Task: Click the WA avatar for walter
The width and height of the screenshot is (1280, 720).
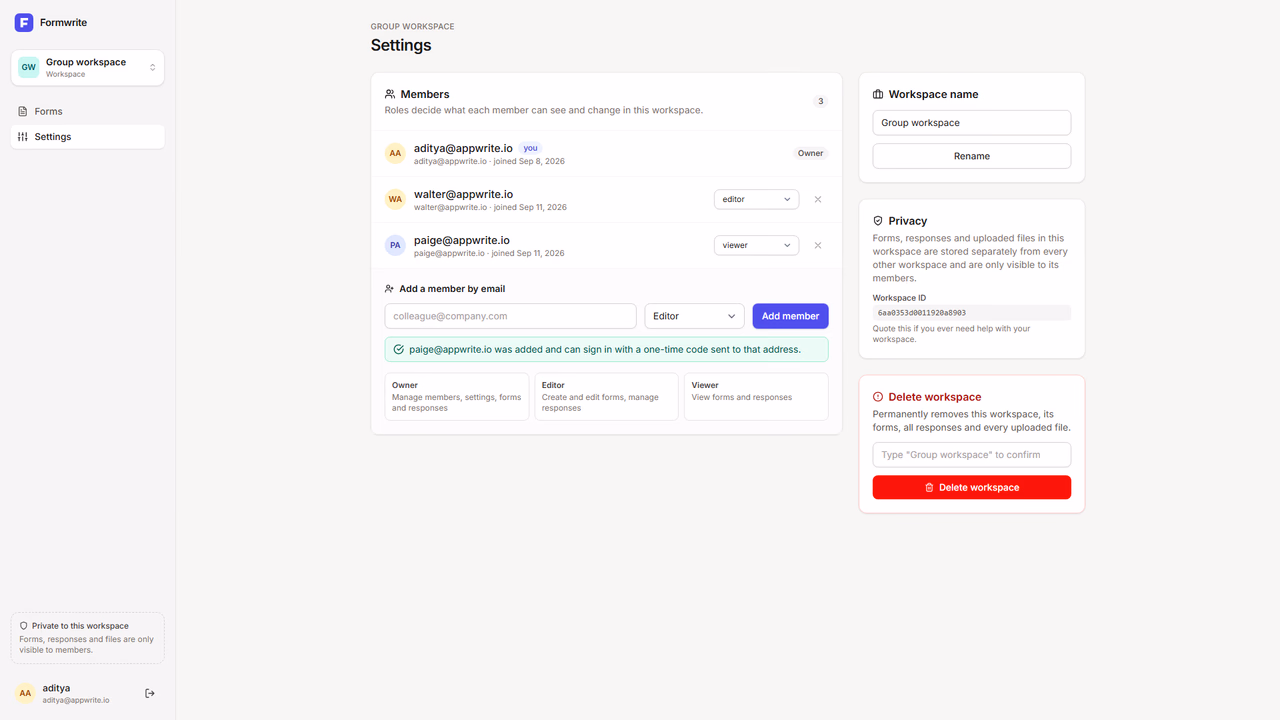Action: click(395, 199)
